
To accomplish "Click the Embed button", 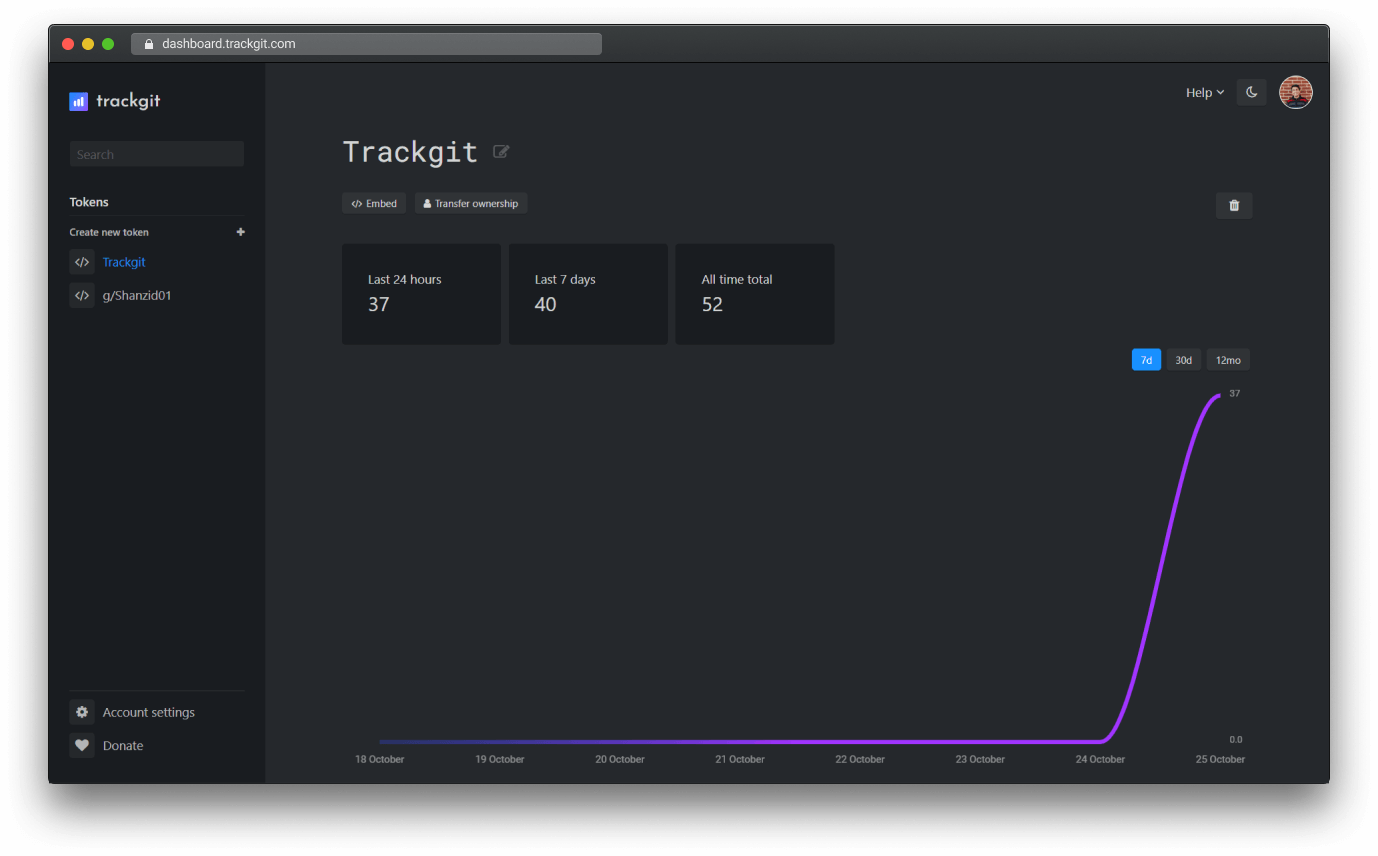I will pos(374,203).
